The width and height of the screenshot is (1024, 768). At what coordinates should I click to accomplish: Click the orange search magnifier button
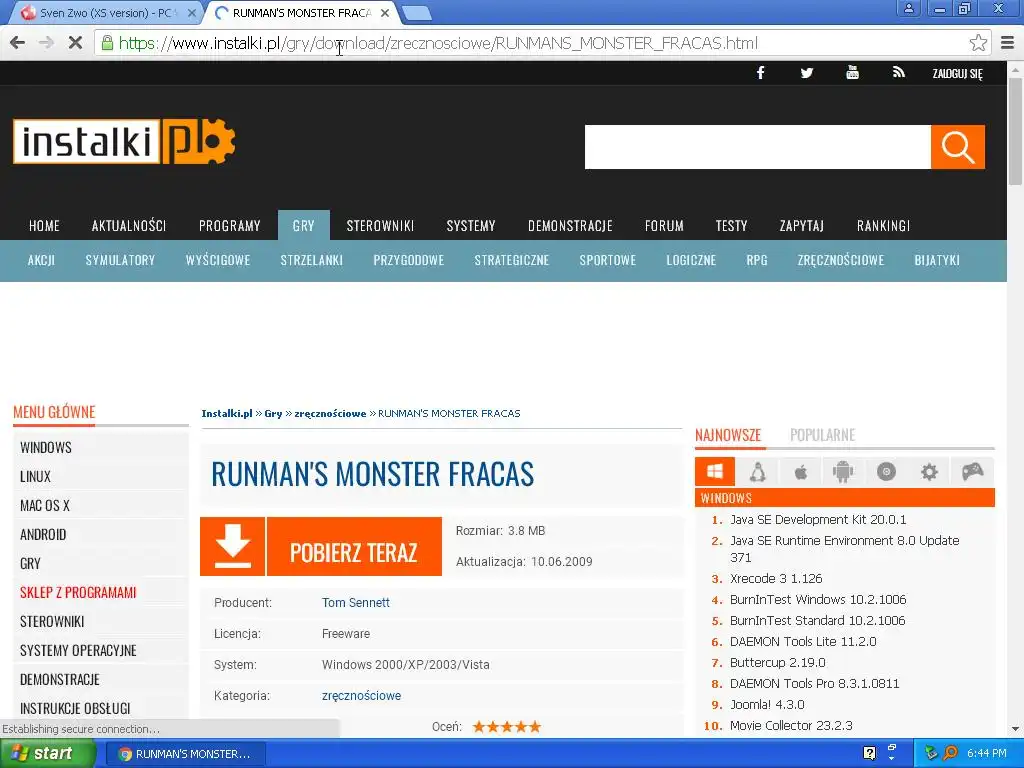pyautogui.click(x=957, y=147)
